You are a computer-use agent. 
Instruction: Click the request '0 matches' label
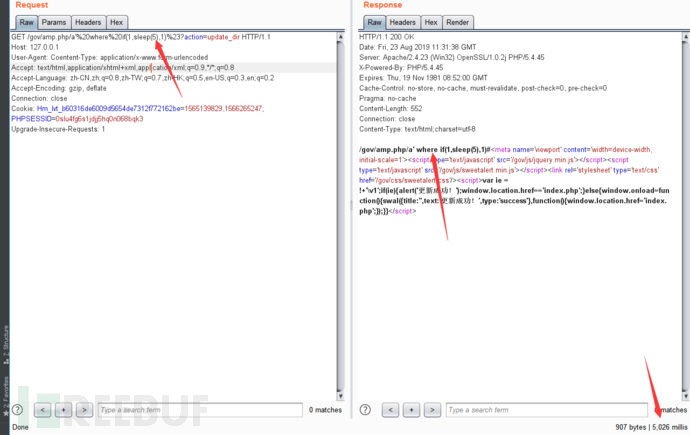click(x=325, y=410)
